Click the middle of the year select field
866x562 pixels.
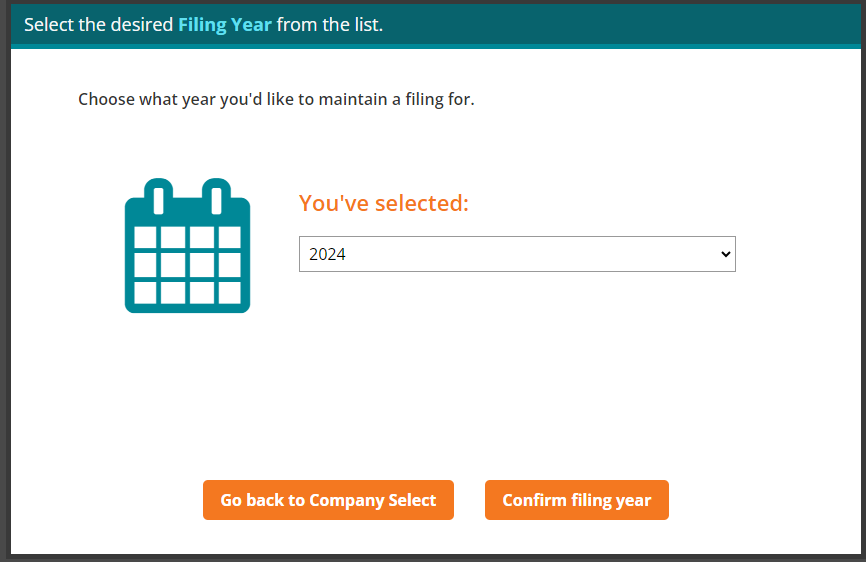[x=517, y=254]
